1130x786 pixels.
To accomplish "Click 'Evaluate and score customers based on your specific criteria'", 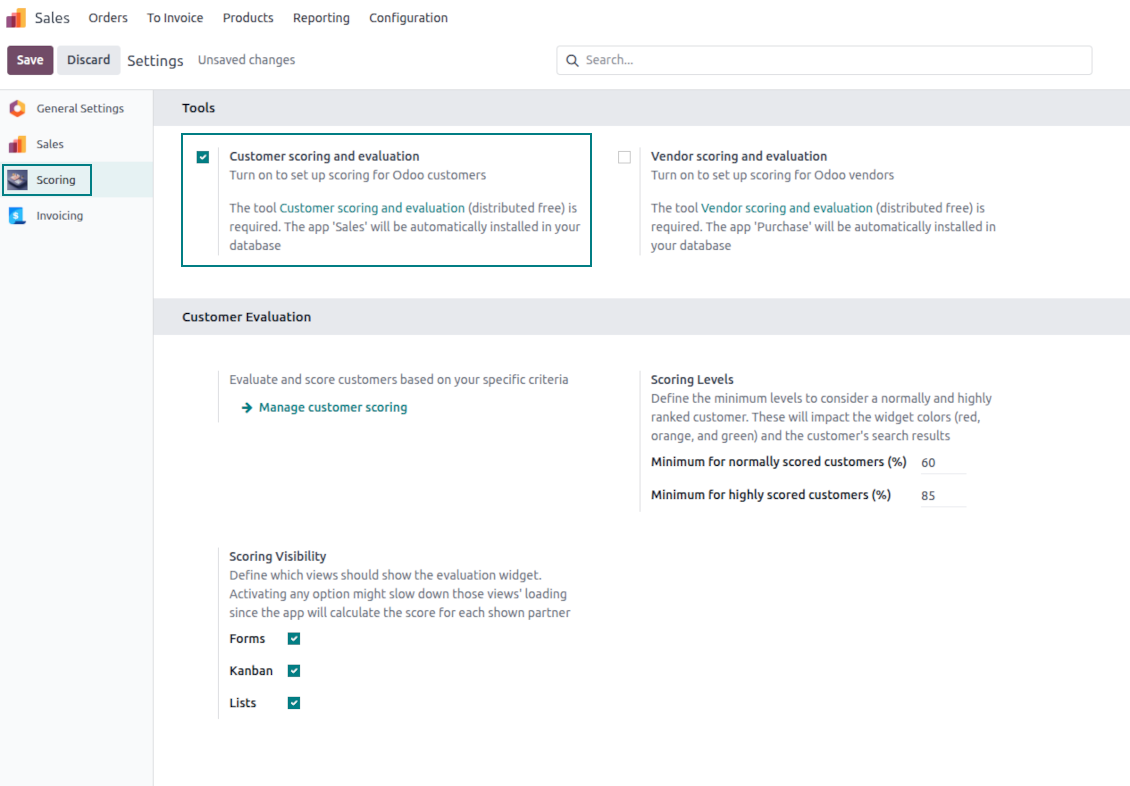I will [x=399, y=380].
